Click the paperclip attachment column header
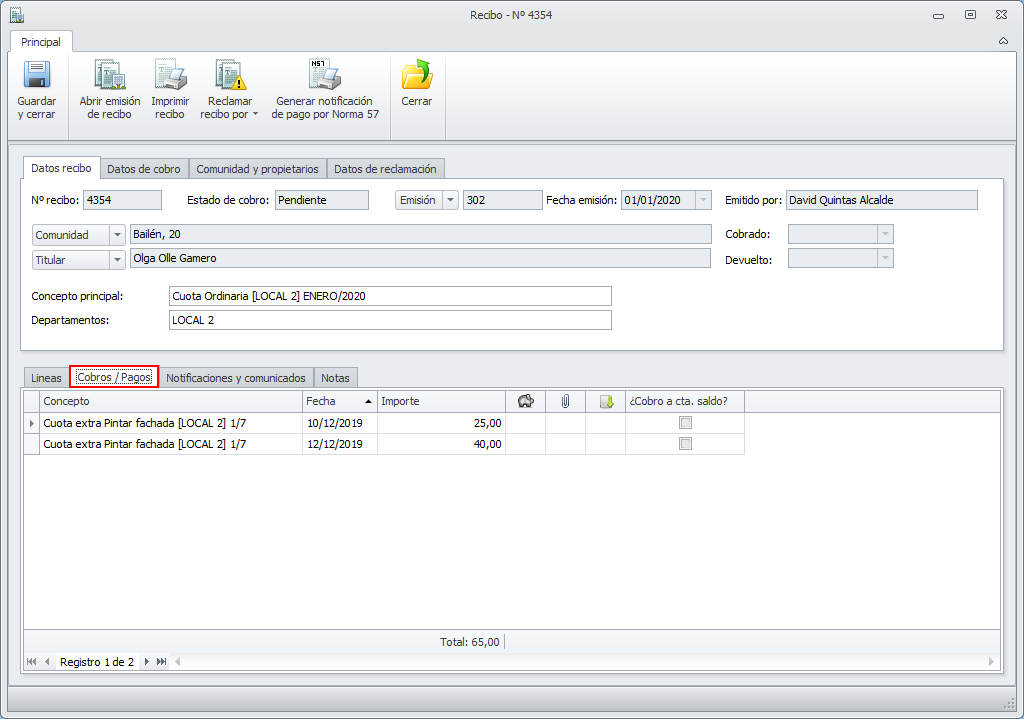 point(565,401)
